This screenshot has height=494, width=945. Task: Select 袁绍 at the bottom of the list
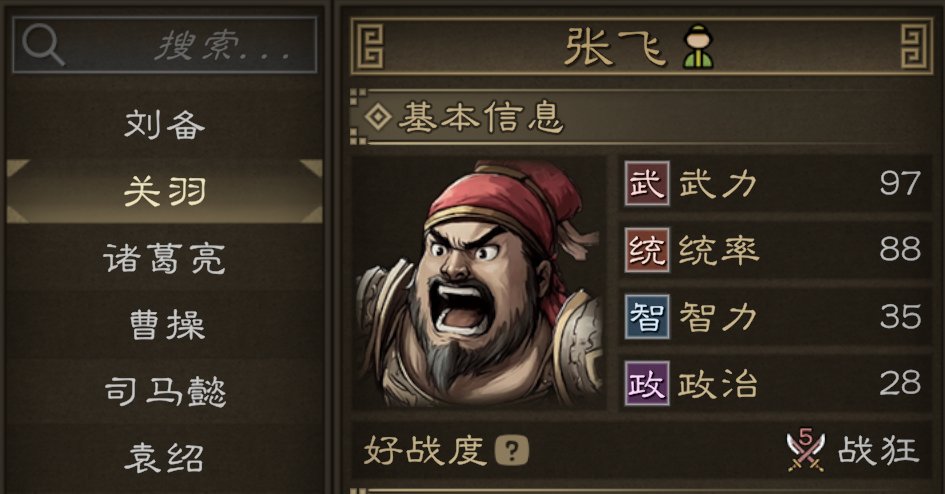[x=165, y=458]
